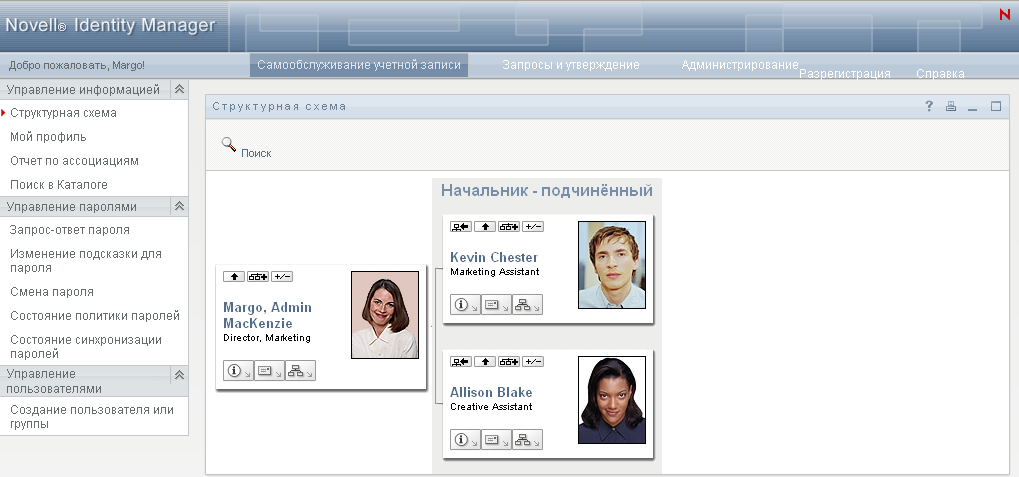The image size is (1019, 477).
Task: Click relationship chart icon on Kevin Chester's card
Action: pos(509,227)
